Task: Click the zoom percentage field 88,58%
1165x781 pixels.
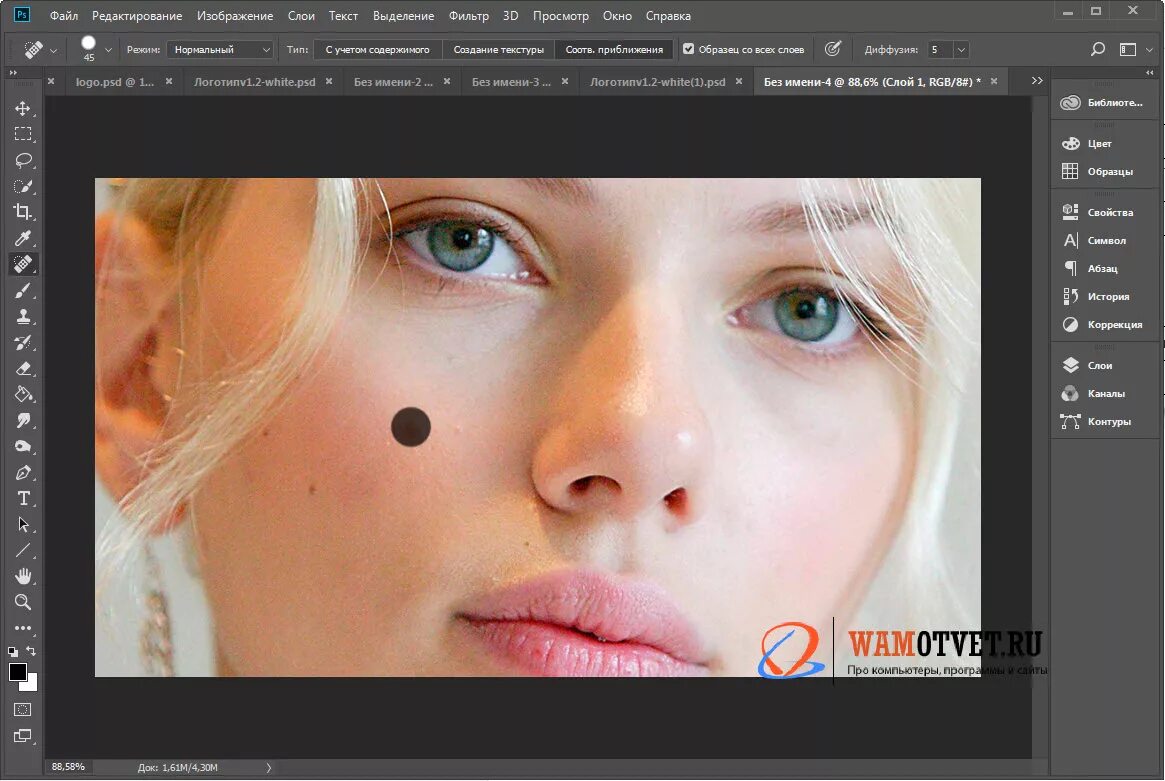Action: [68, 767]
